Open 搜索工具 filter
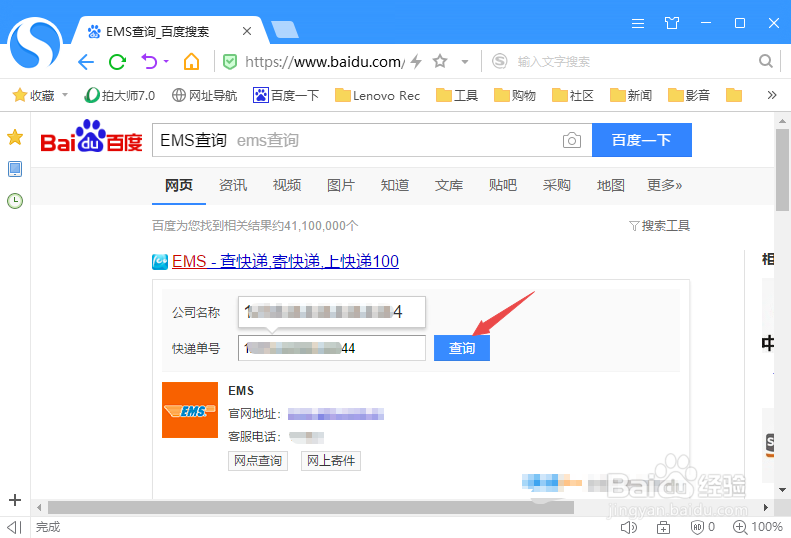This screenshot has height=538, width=791. pos(659,226)
